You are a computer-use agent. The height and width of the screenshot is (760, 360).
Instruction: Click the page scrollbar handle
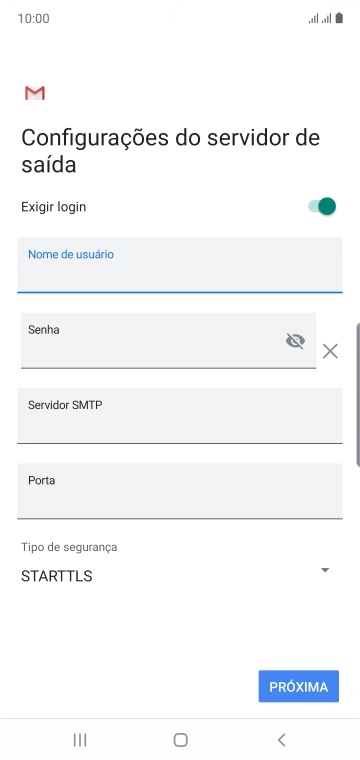tap(358, 395)
